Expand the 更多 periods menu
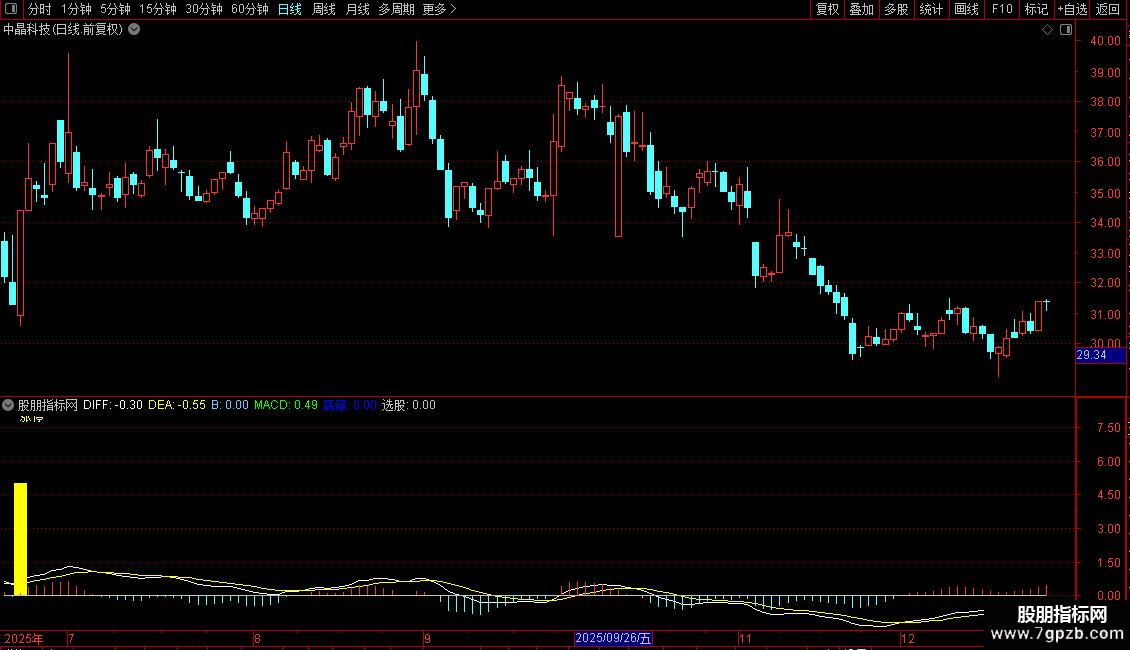Screen dimensions: 1130x650 click(439, 9)
